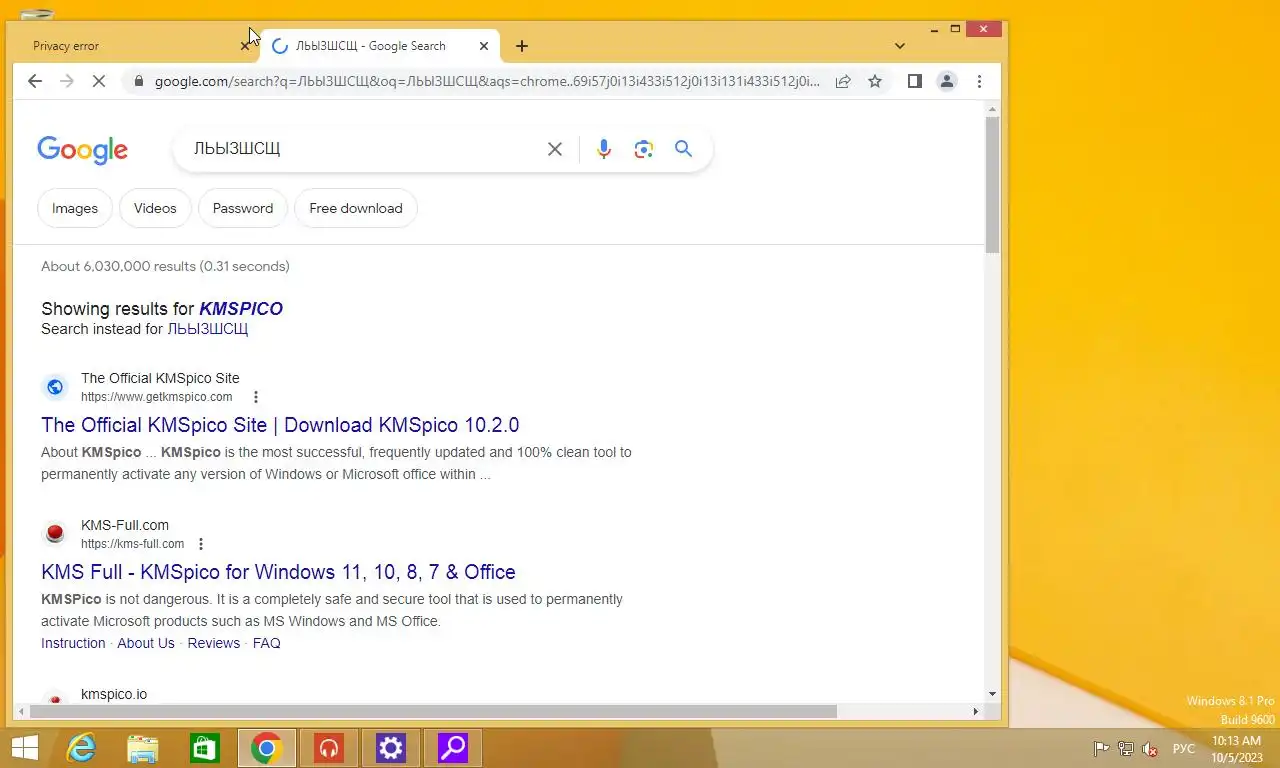Select the Password filter chip
The image size is (1280, 768).
point(243,208)
